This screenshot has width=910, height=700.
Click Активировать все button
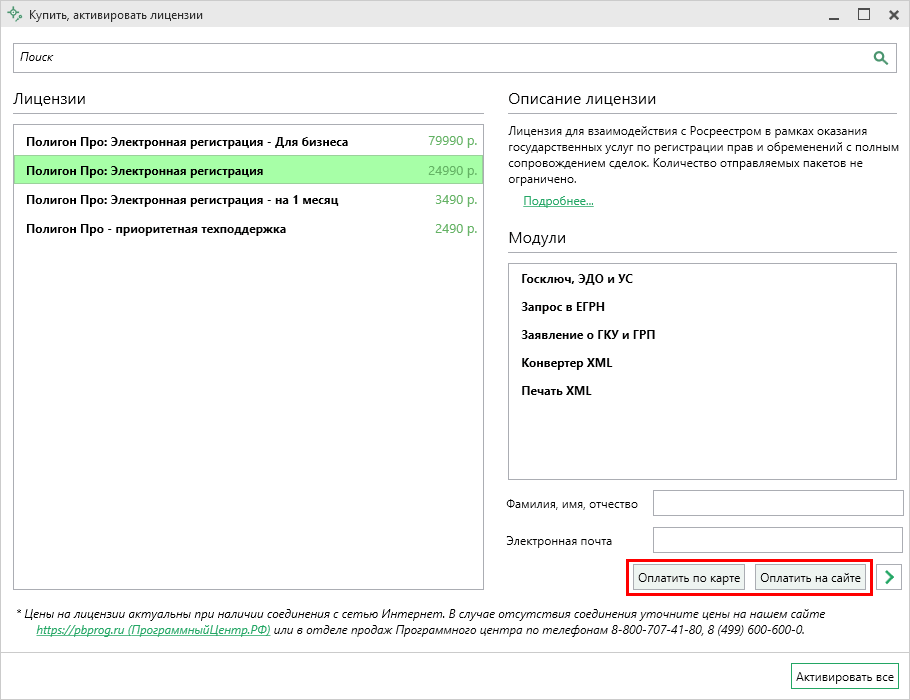click(x=844, y=676)
